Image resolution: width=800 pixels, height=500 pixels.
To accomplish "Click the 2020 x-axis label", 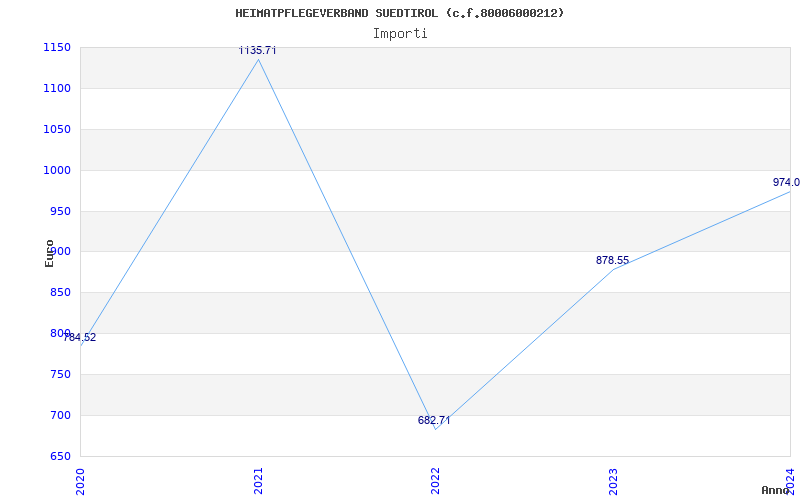I will 80,480.
